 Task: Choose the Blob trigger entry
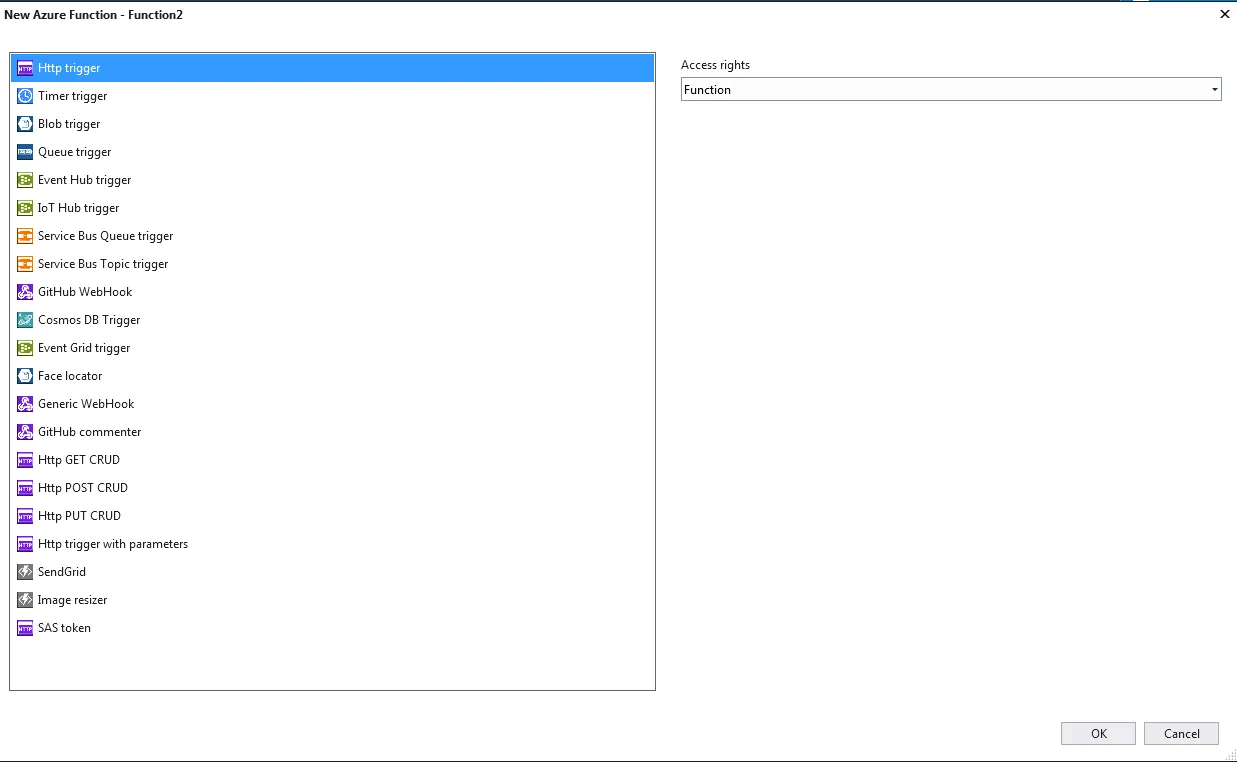[x=69, y=124]
